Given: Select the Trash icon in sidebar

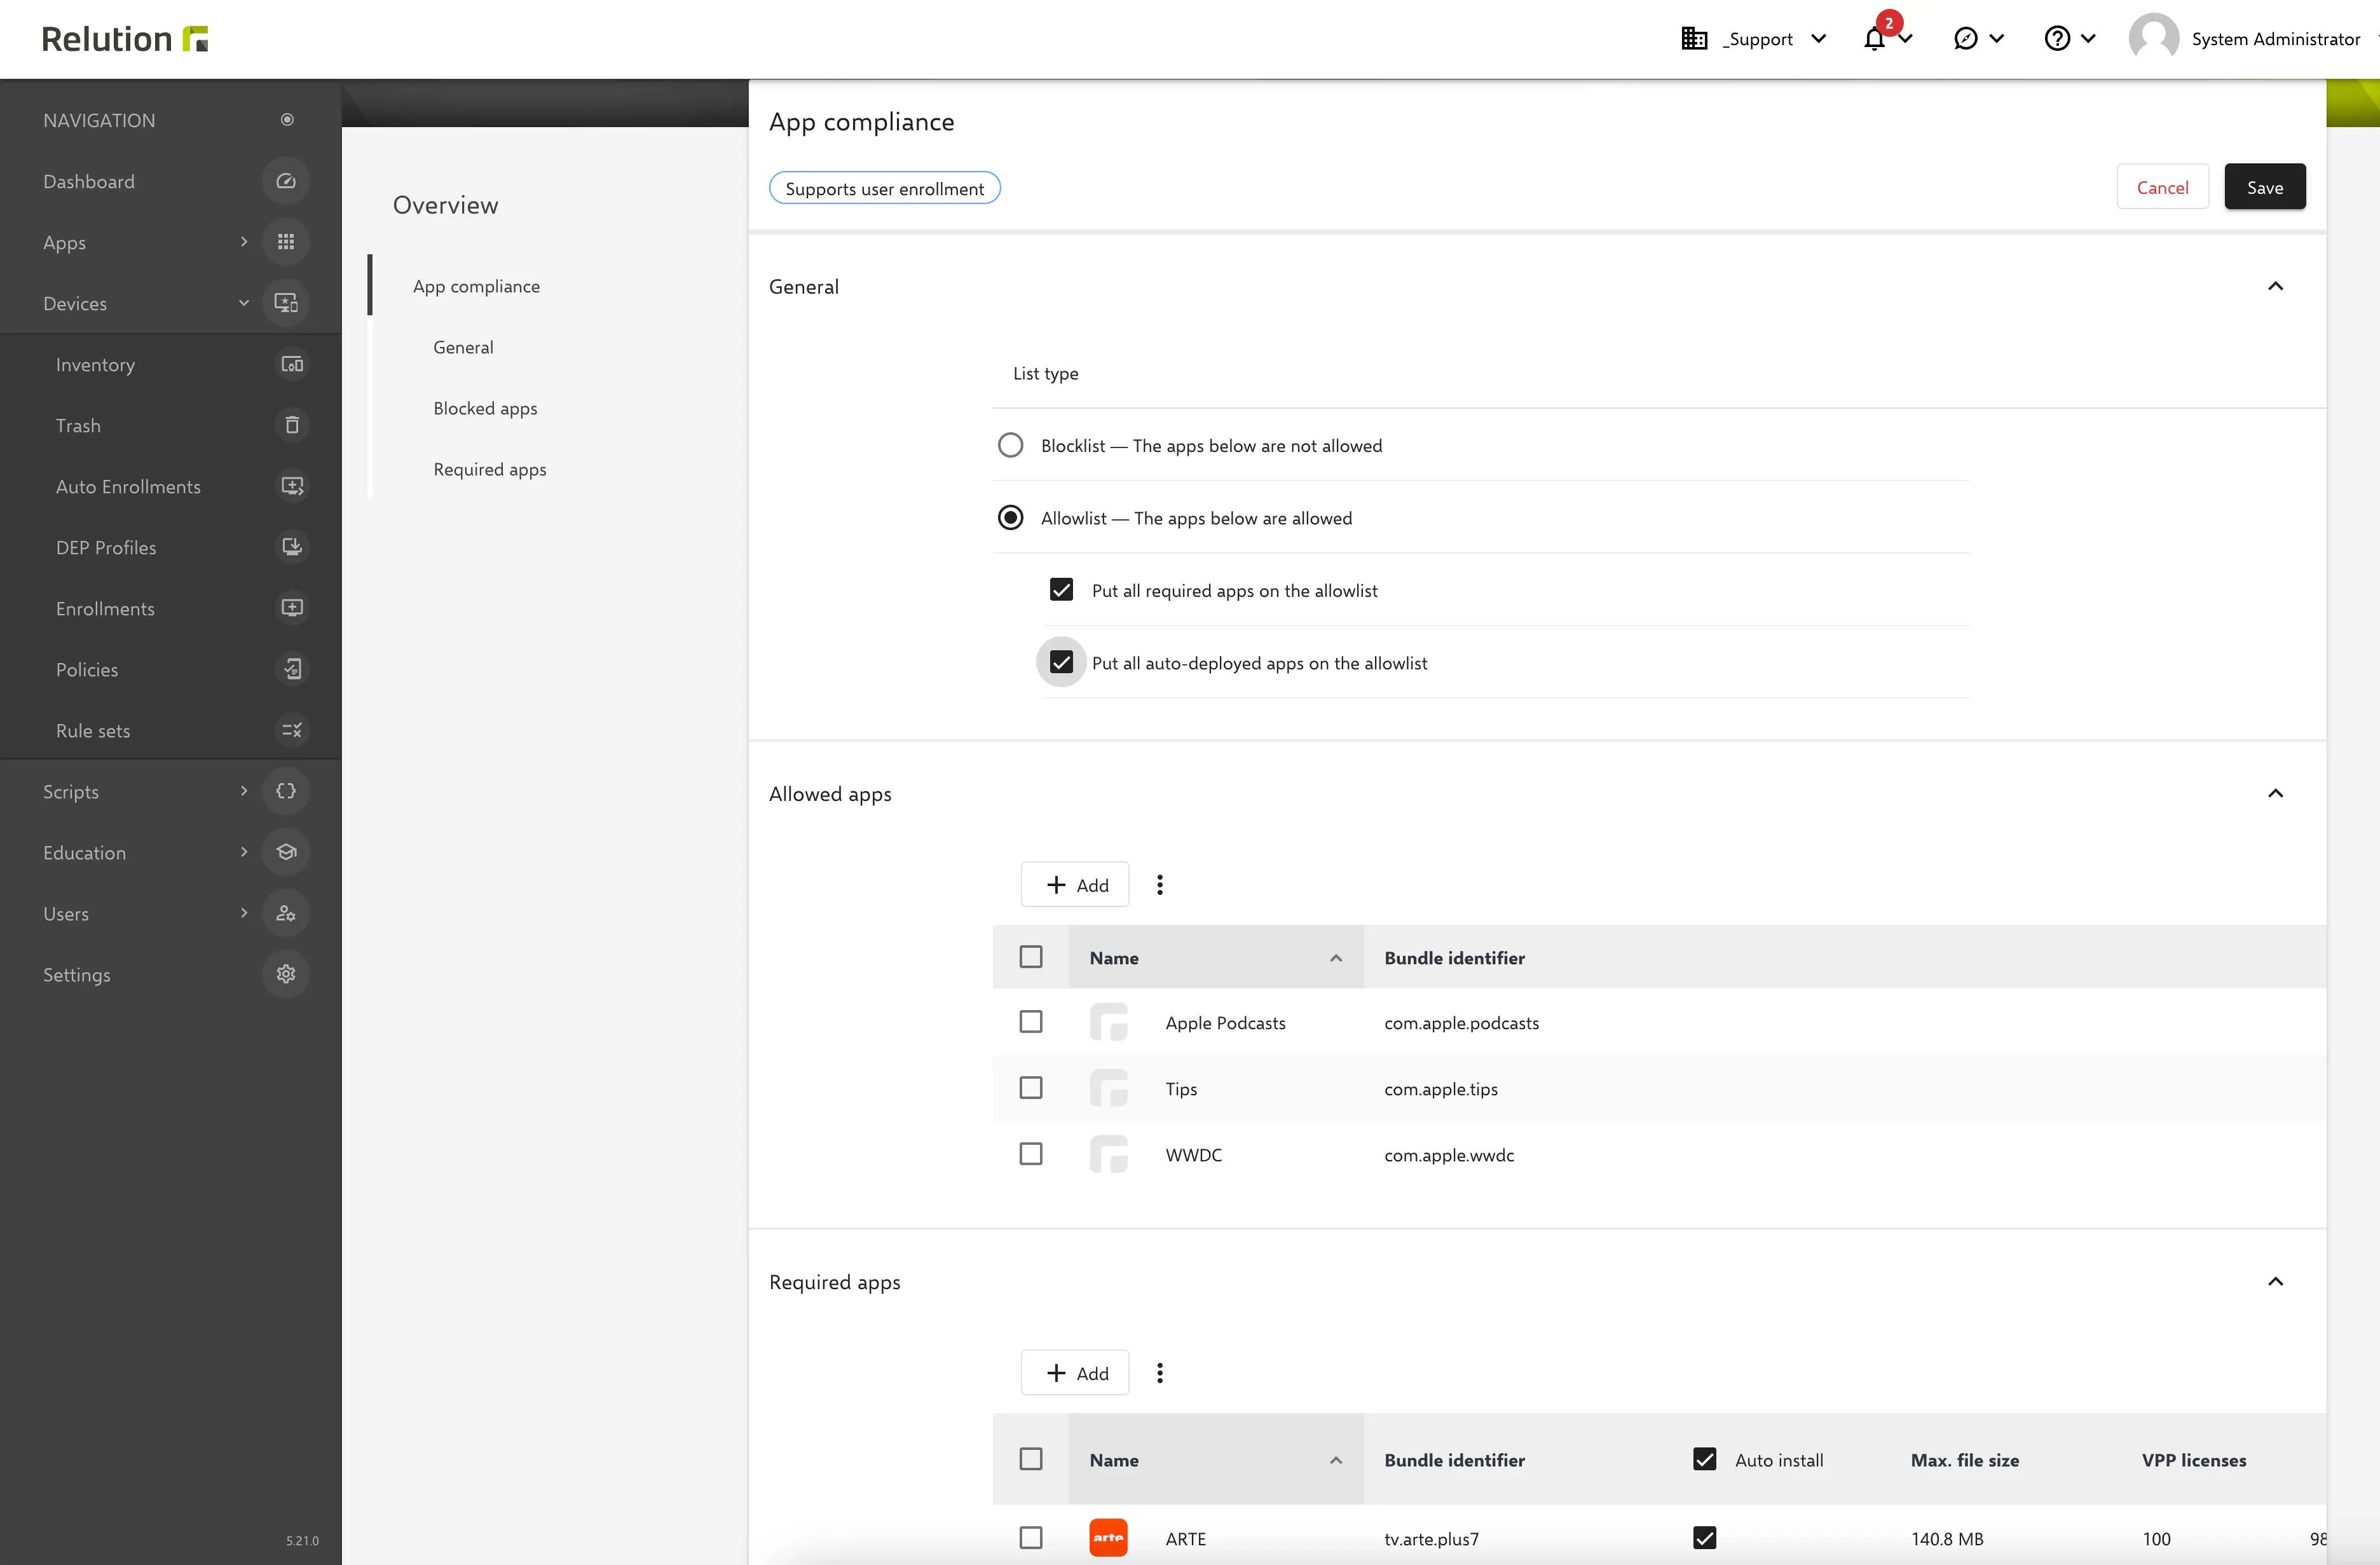Looking at the screenshot, I should 291,425.
